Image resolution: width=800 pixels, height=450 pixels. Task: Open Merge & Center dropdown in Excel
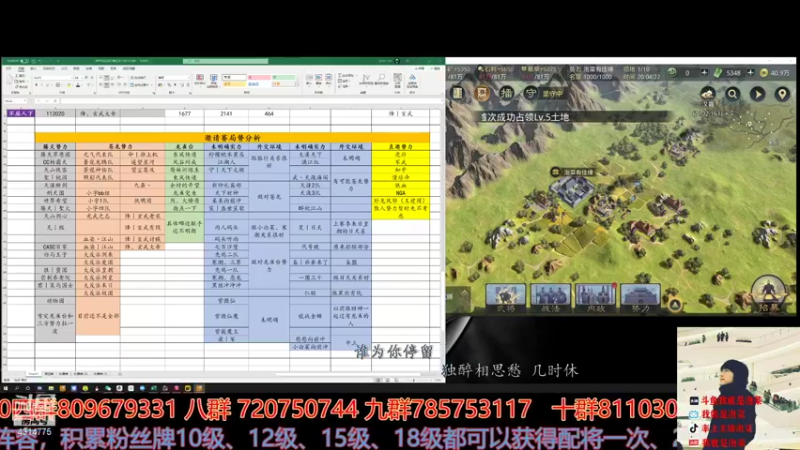(x=152, y=85)
